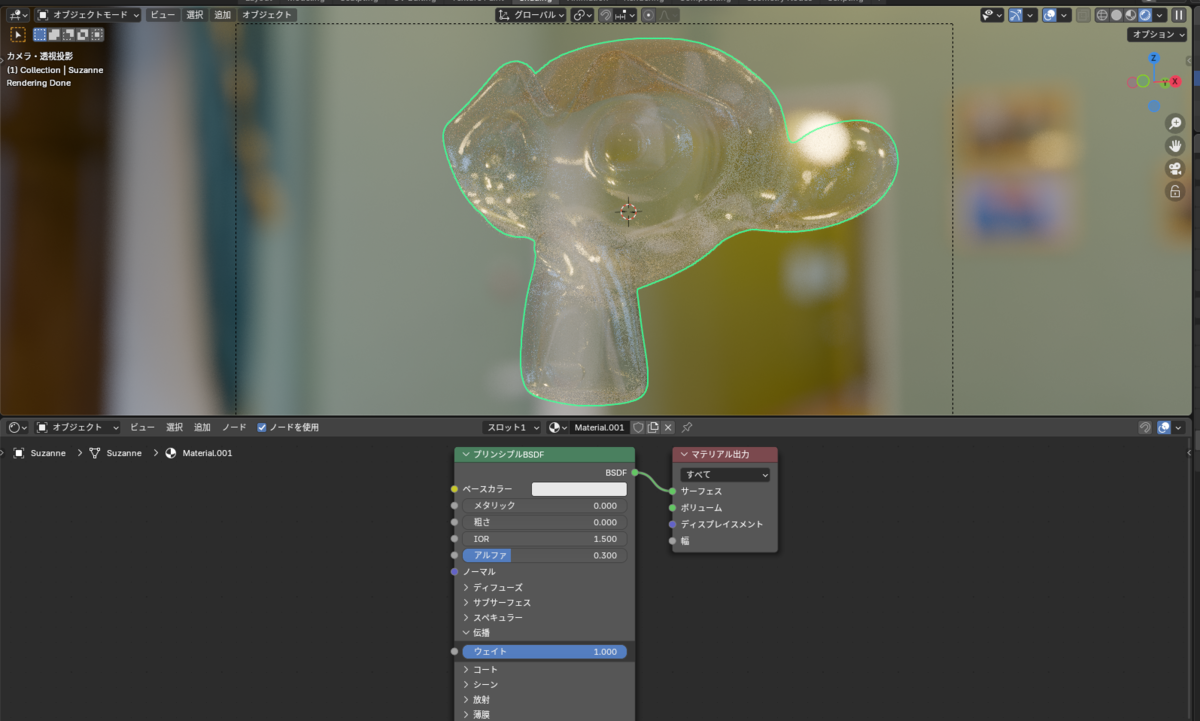Screen dimensions: 1200x721
Task: Open the ノード menu in node editor
Action: 234,427
